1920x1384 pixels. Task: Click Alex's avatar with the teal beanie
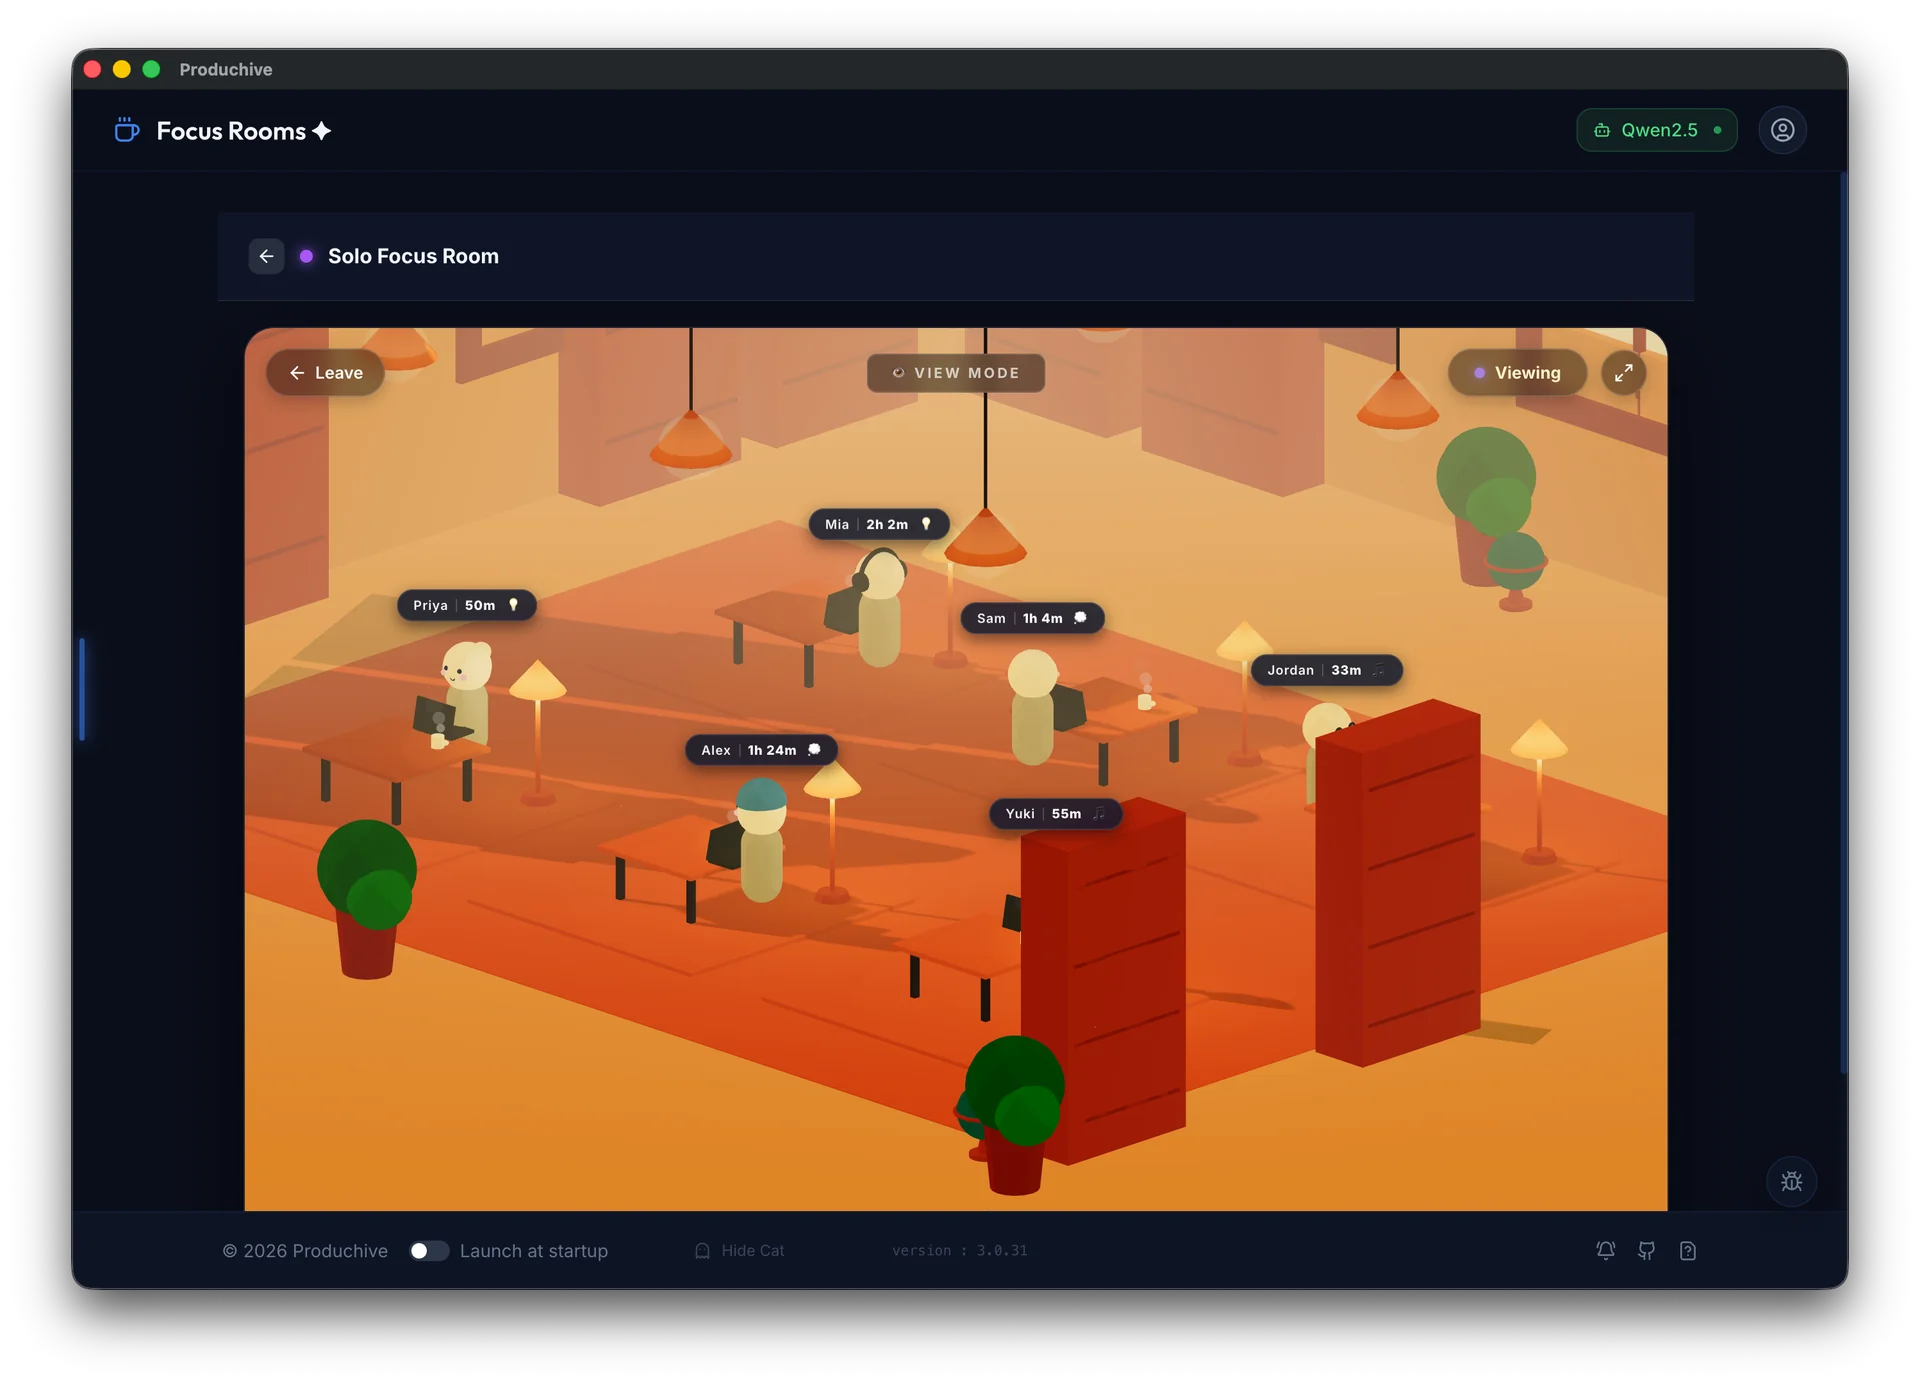[x=761, y=838]
